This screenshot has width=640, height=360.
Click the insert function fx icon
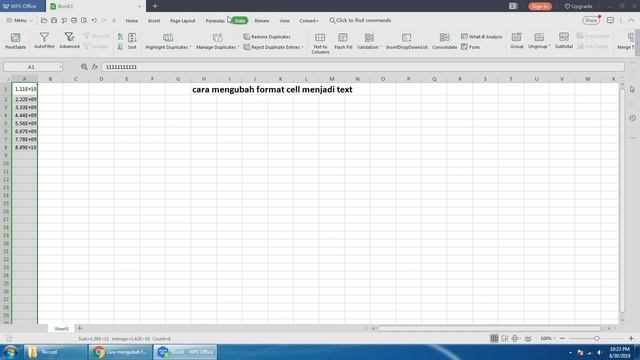pos(95,67)
